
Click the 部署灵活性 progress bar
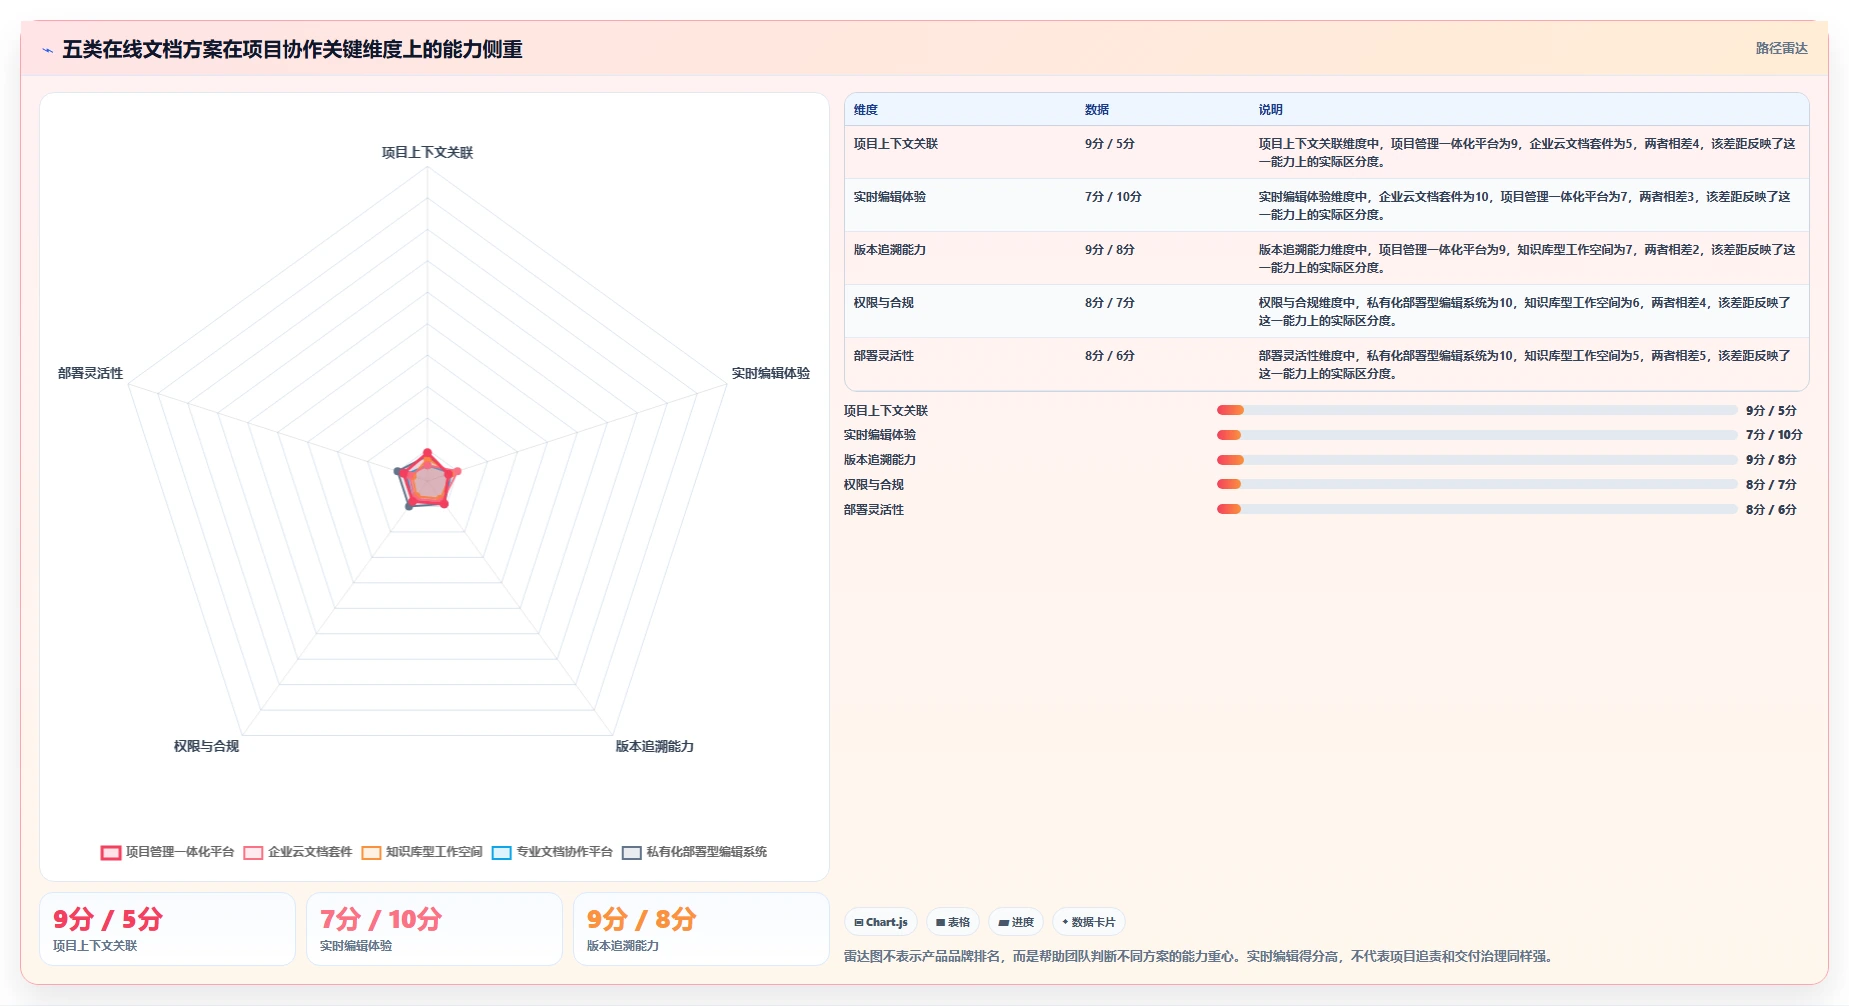1477,509
